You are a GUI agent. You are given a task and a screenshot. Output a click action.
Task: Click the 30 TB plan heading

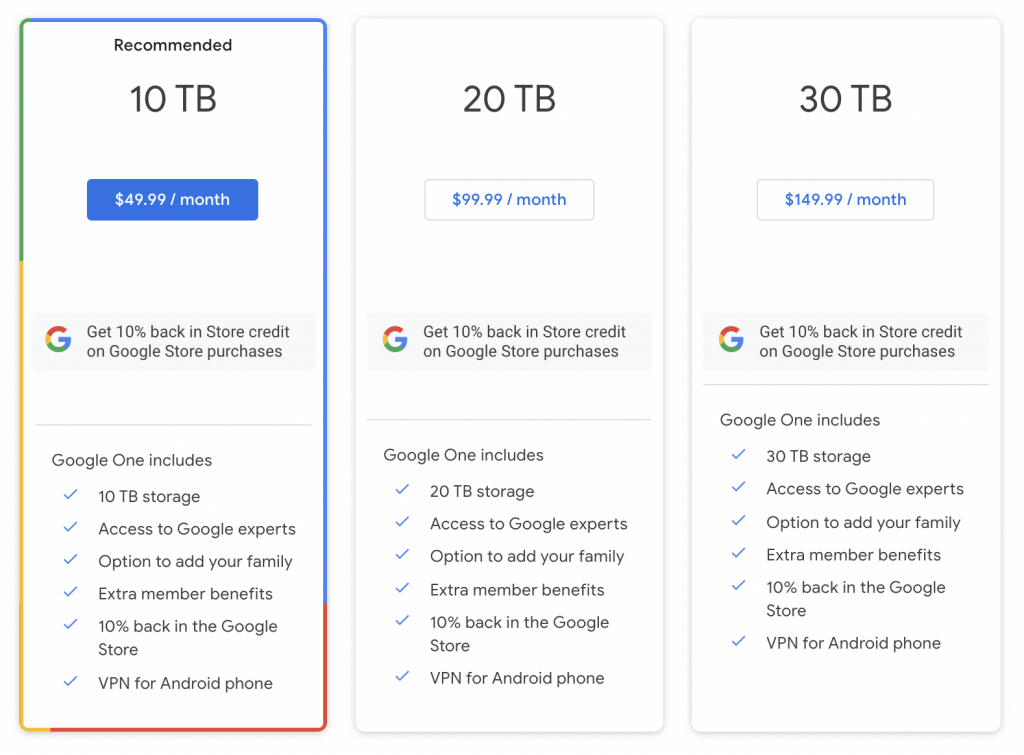click(845, 98)
